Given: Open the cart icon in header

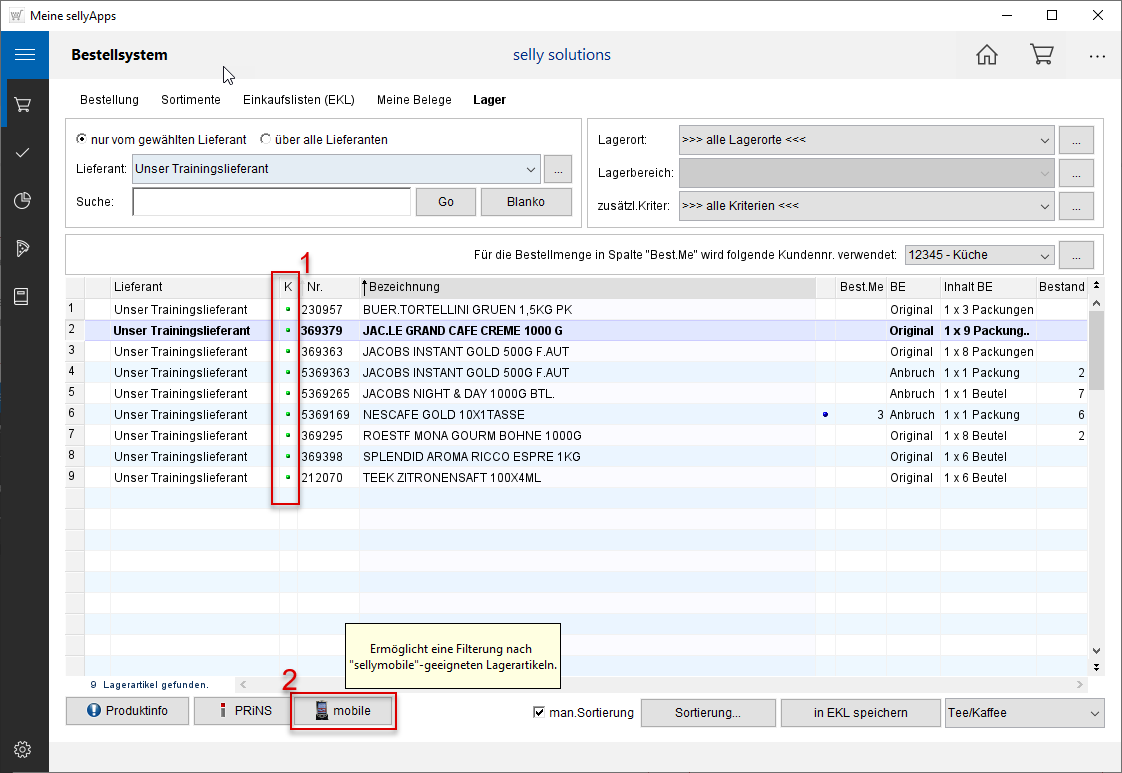Looking at the screenshot, I should [x=1041, y=55].
